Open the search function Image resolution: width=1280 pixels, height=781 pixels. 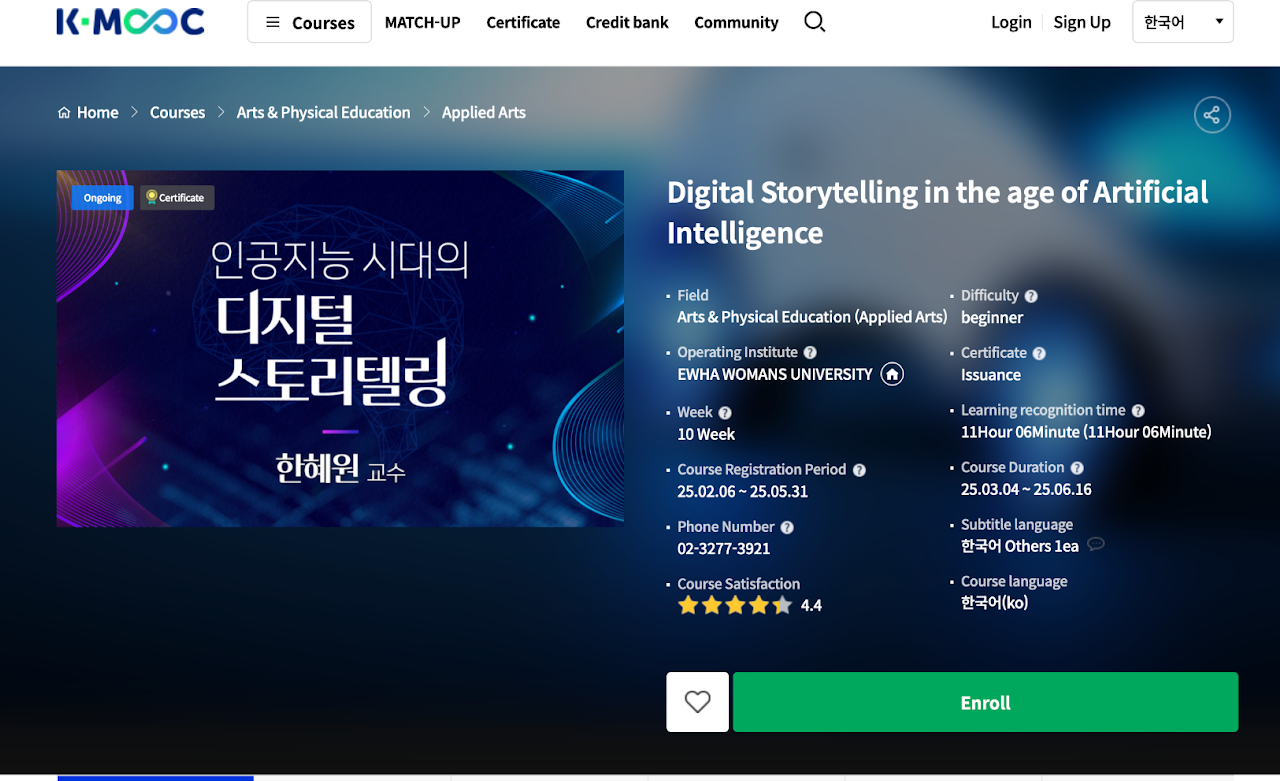click(814, 21)
